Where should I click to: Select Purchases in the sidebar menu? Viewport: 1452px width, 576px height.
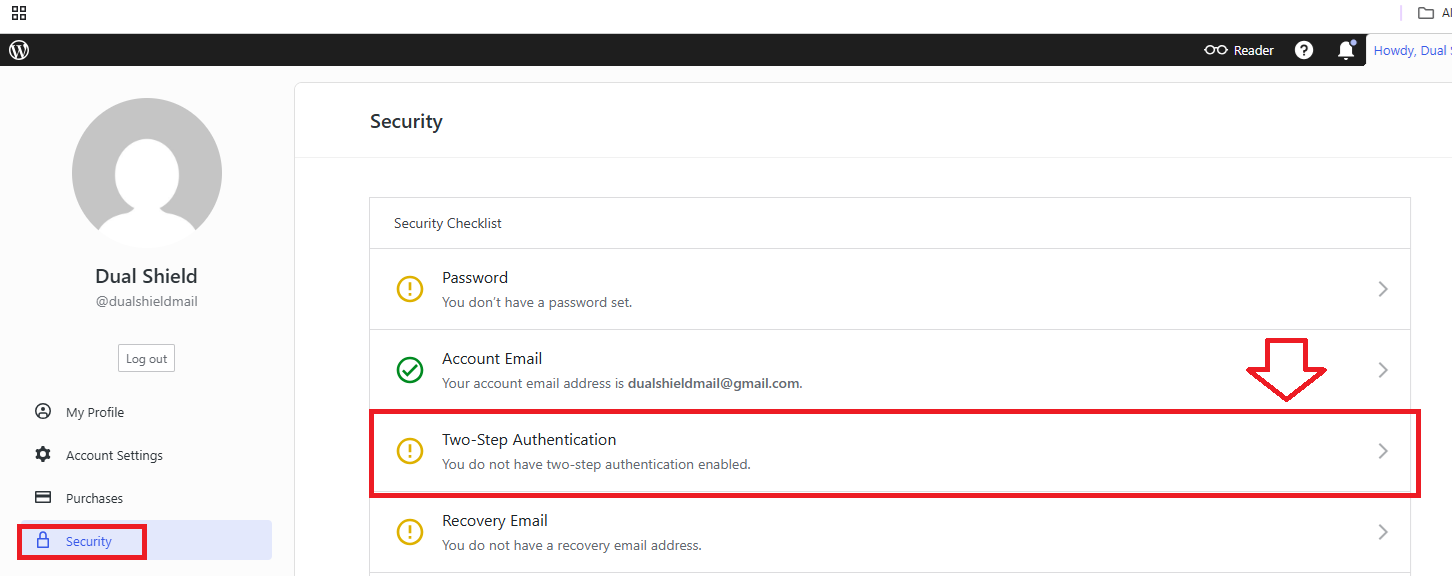(94, 498)
